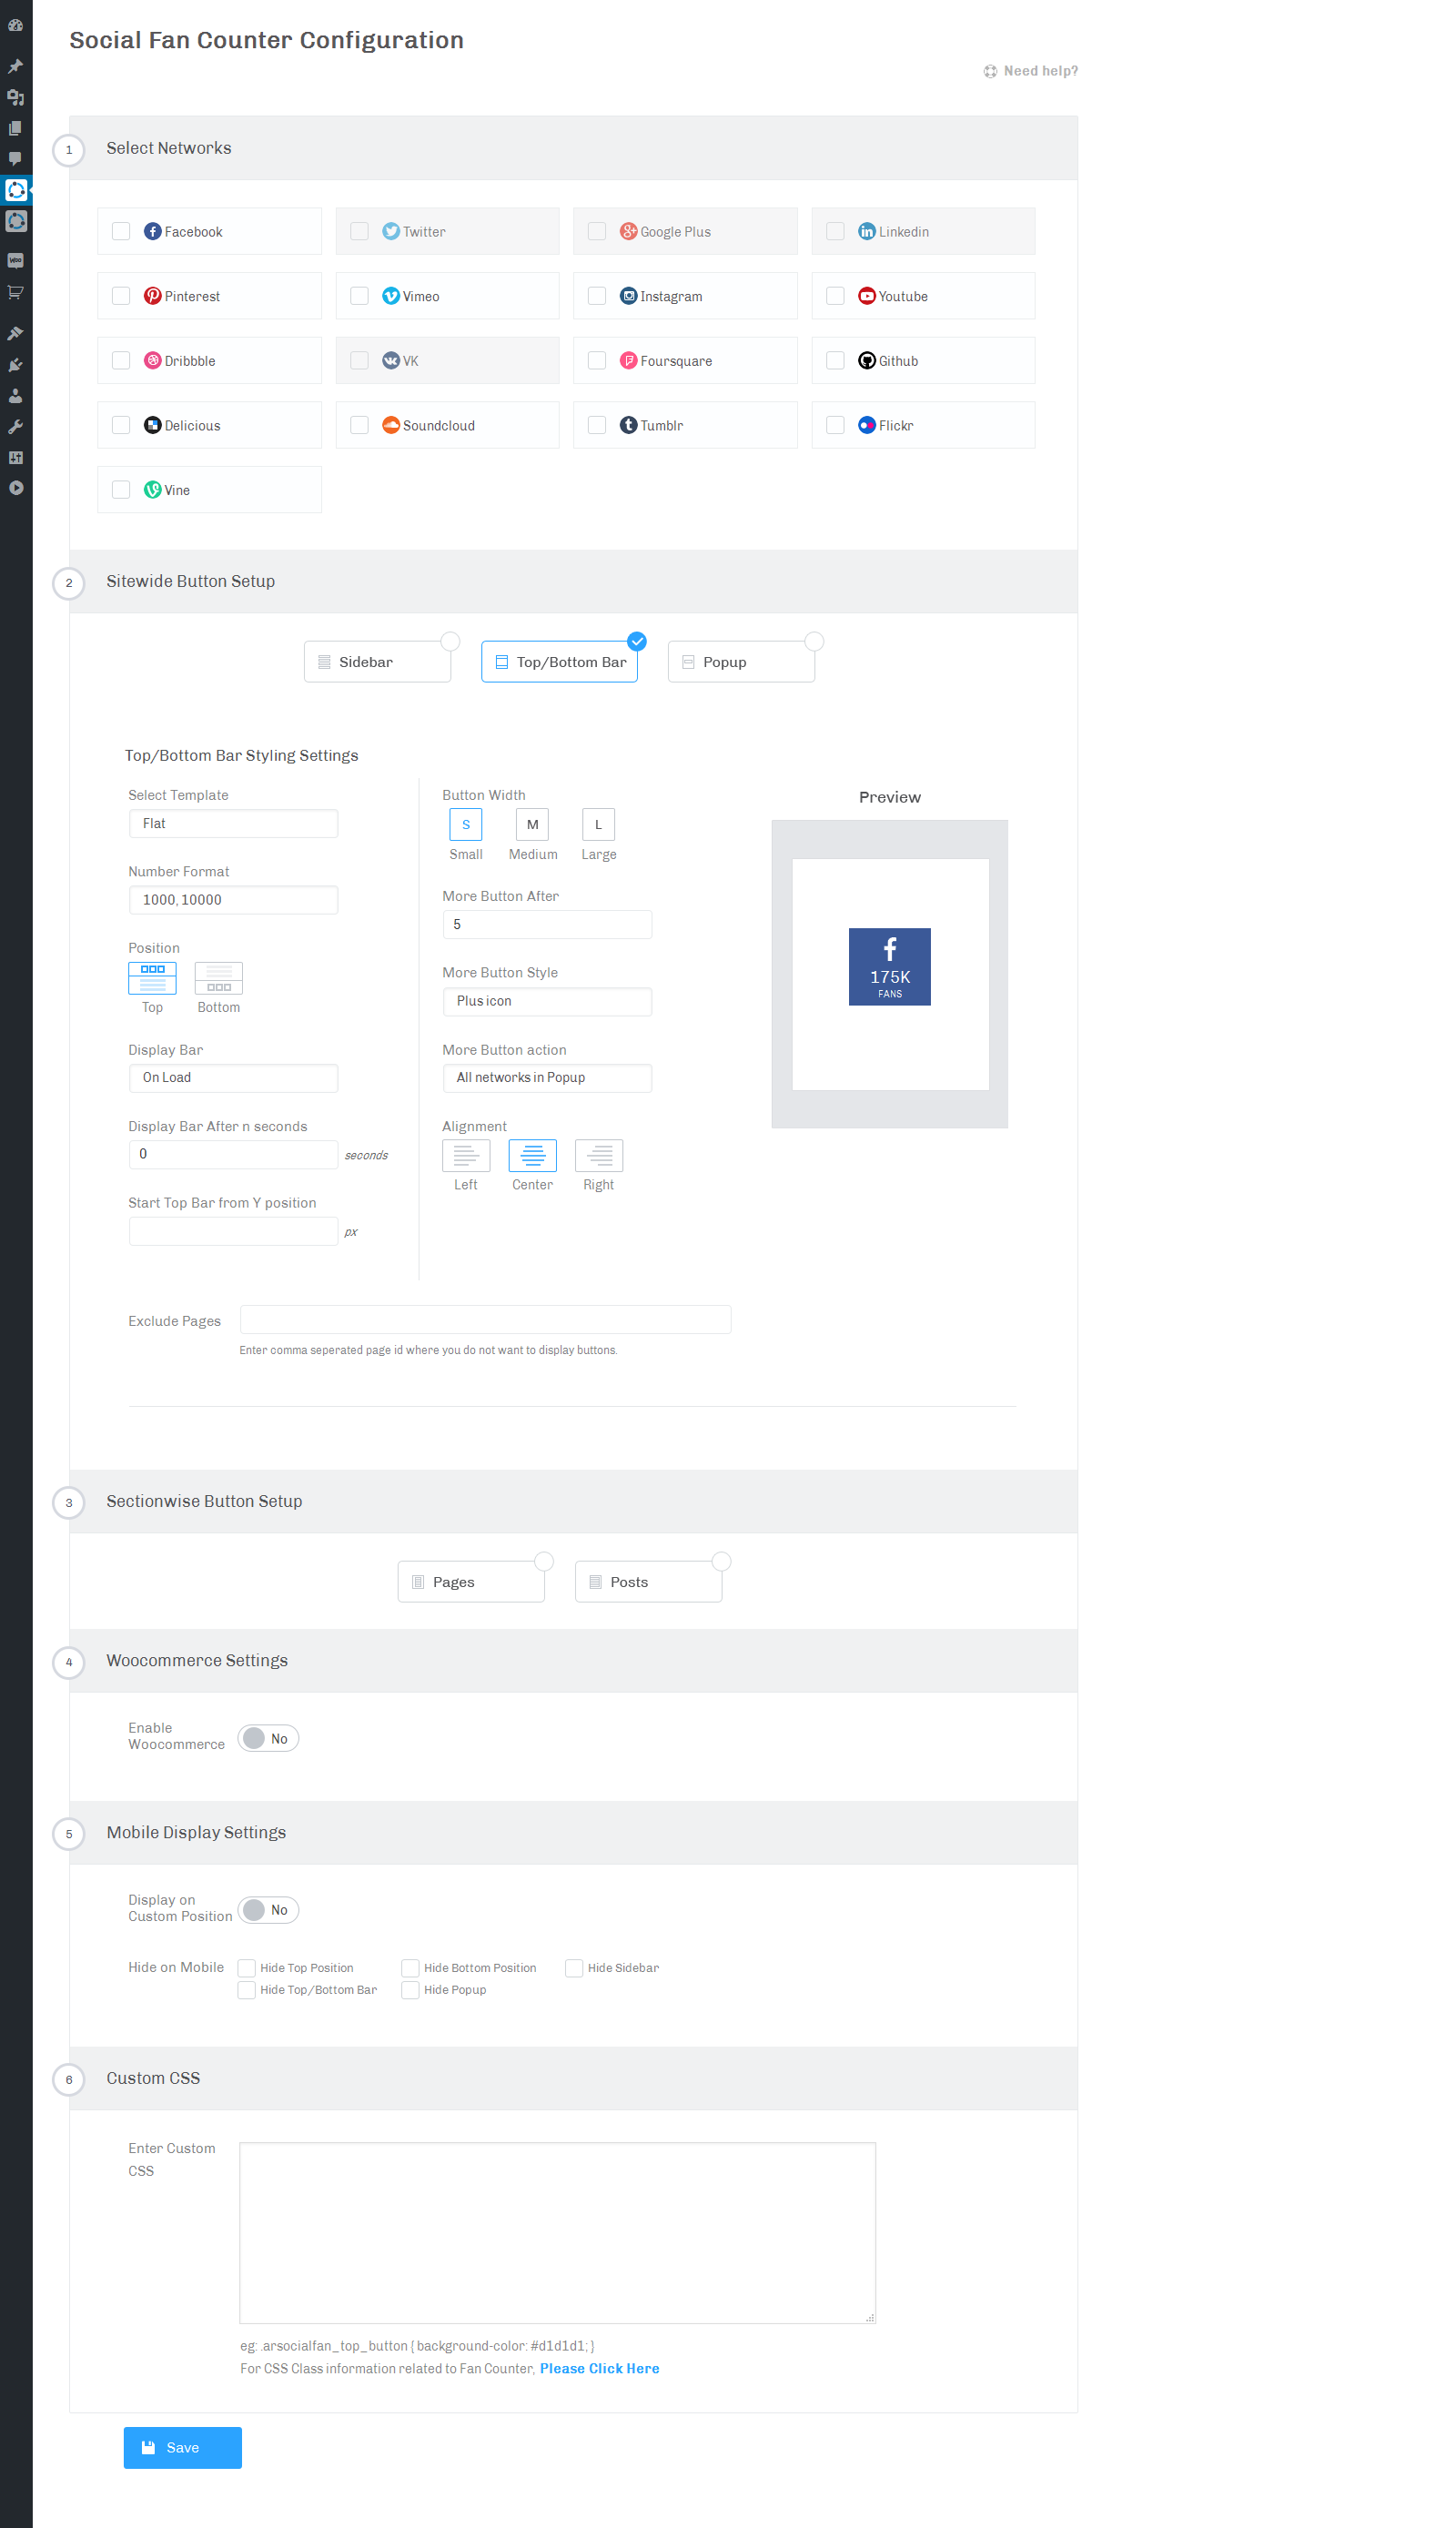Image resolution: width=1456 pixels, height=2528 pixels.
Task: Open the Please Click Here CSS link
Action: pyautogui.click(x=599, y=2369)
